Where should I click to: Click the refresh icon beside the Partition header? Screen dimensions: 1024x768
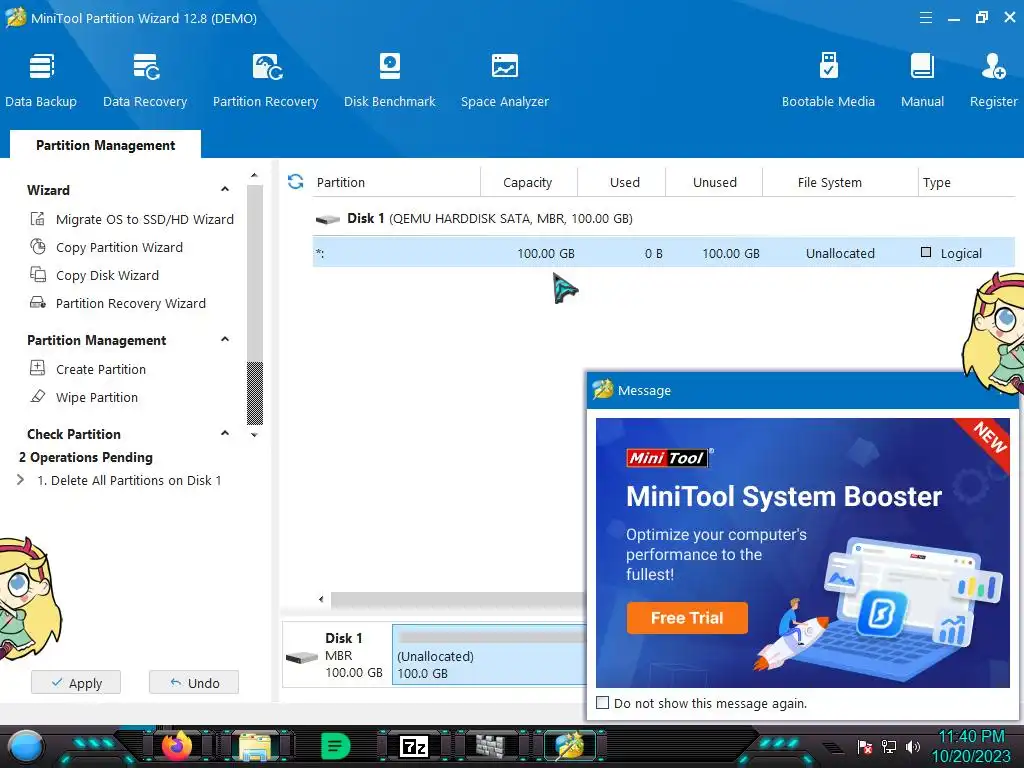(x=296, y=182)
